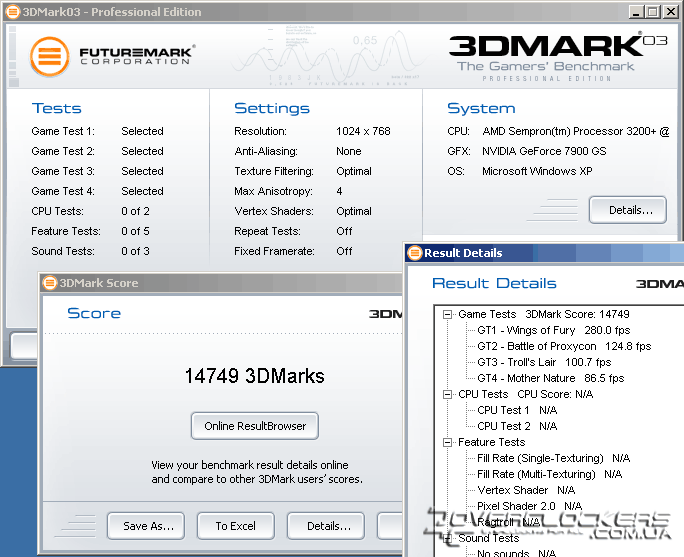Click the 3DMark Score window title icon

point(50,283)
